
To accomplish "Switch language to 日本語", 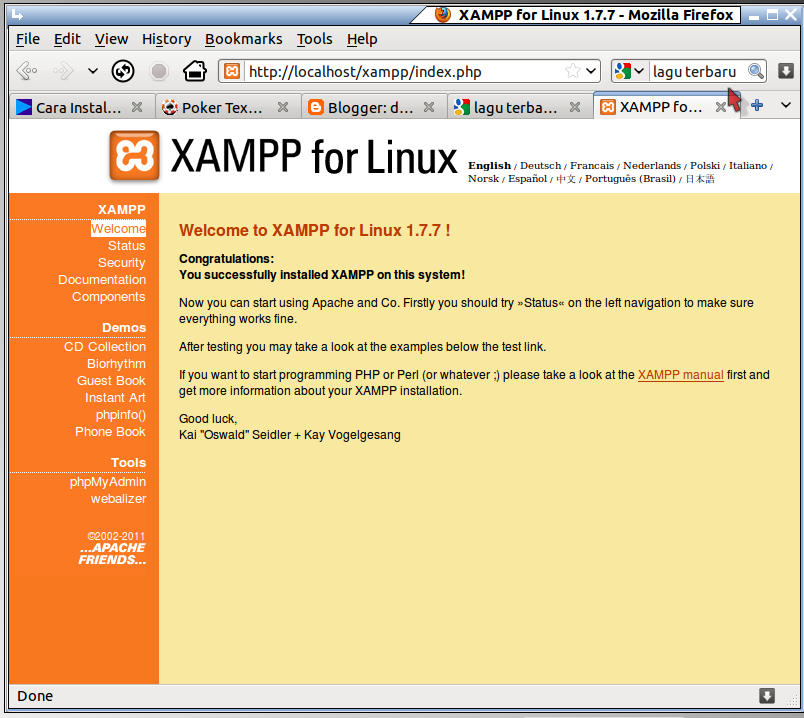I will 700,179.
